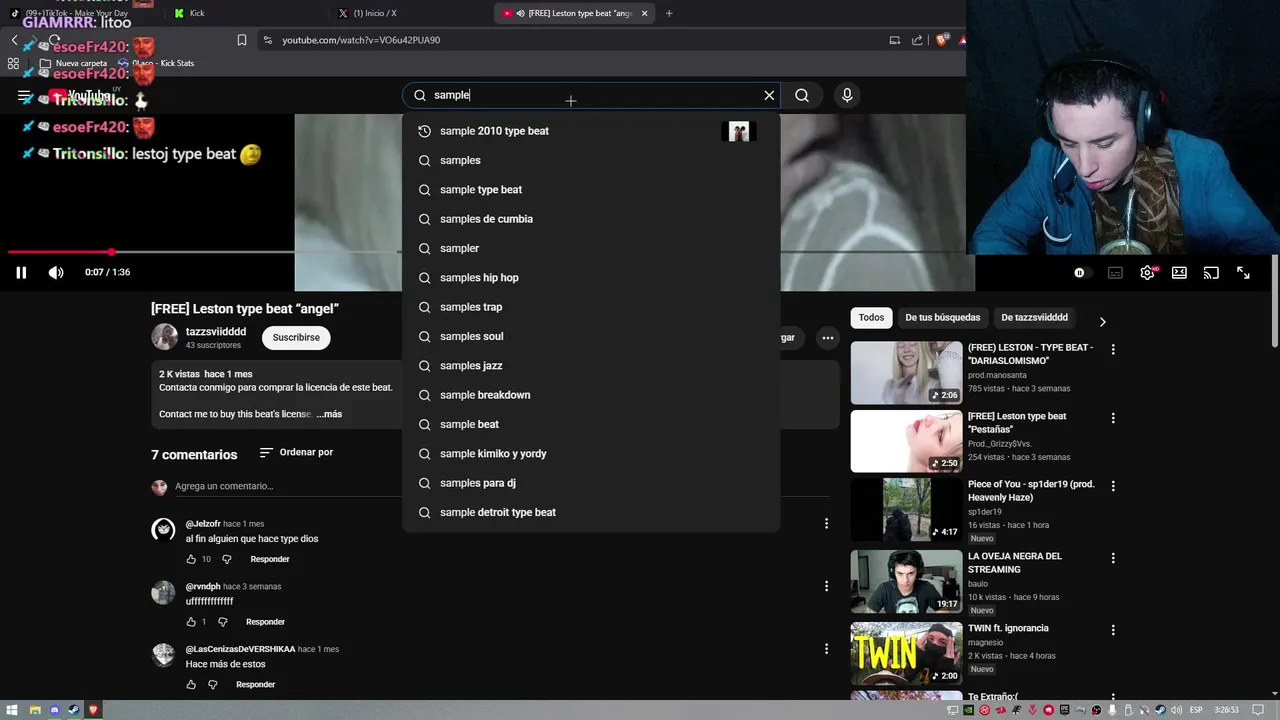This screenshot has height=720, width=1280.
Task: Open the Brave Shields lion icon
Action: coord(941,40)
